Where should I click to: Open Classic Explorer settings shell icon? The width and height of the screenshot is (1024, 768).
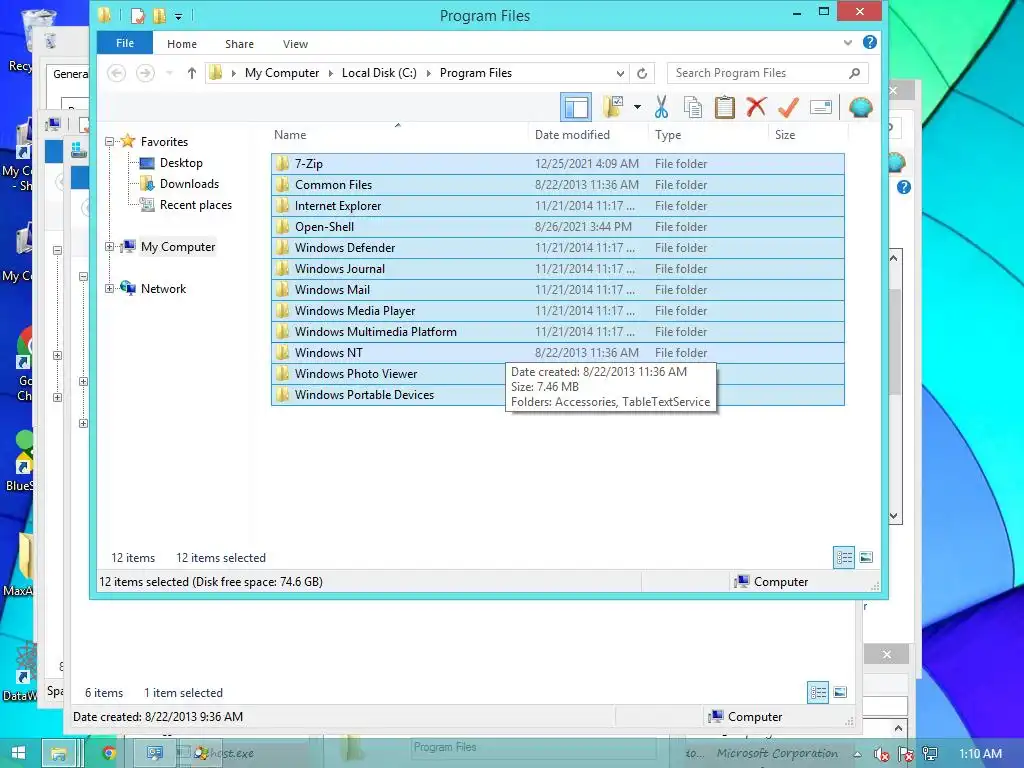point(861,107)
